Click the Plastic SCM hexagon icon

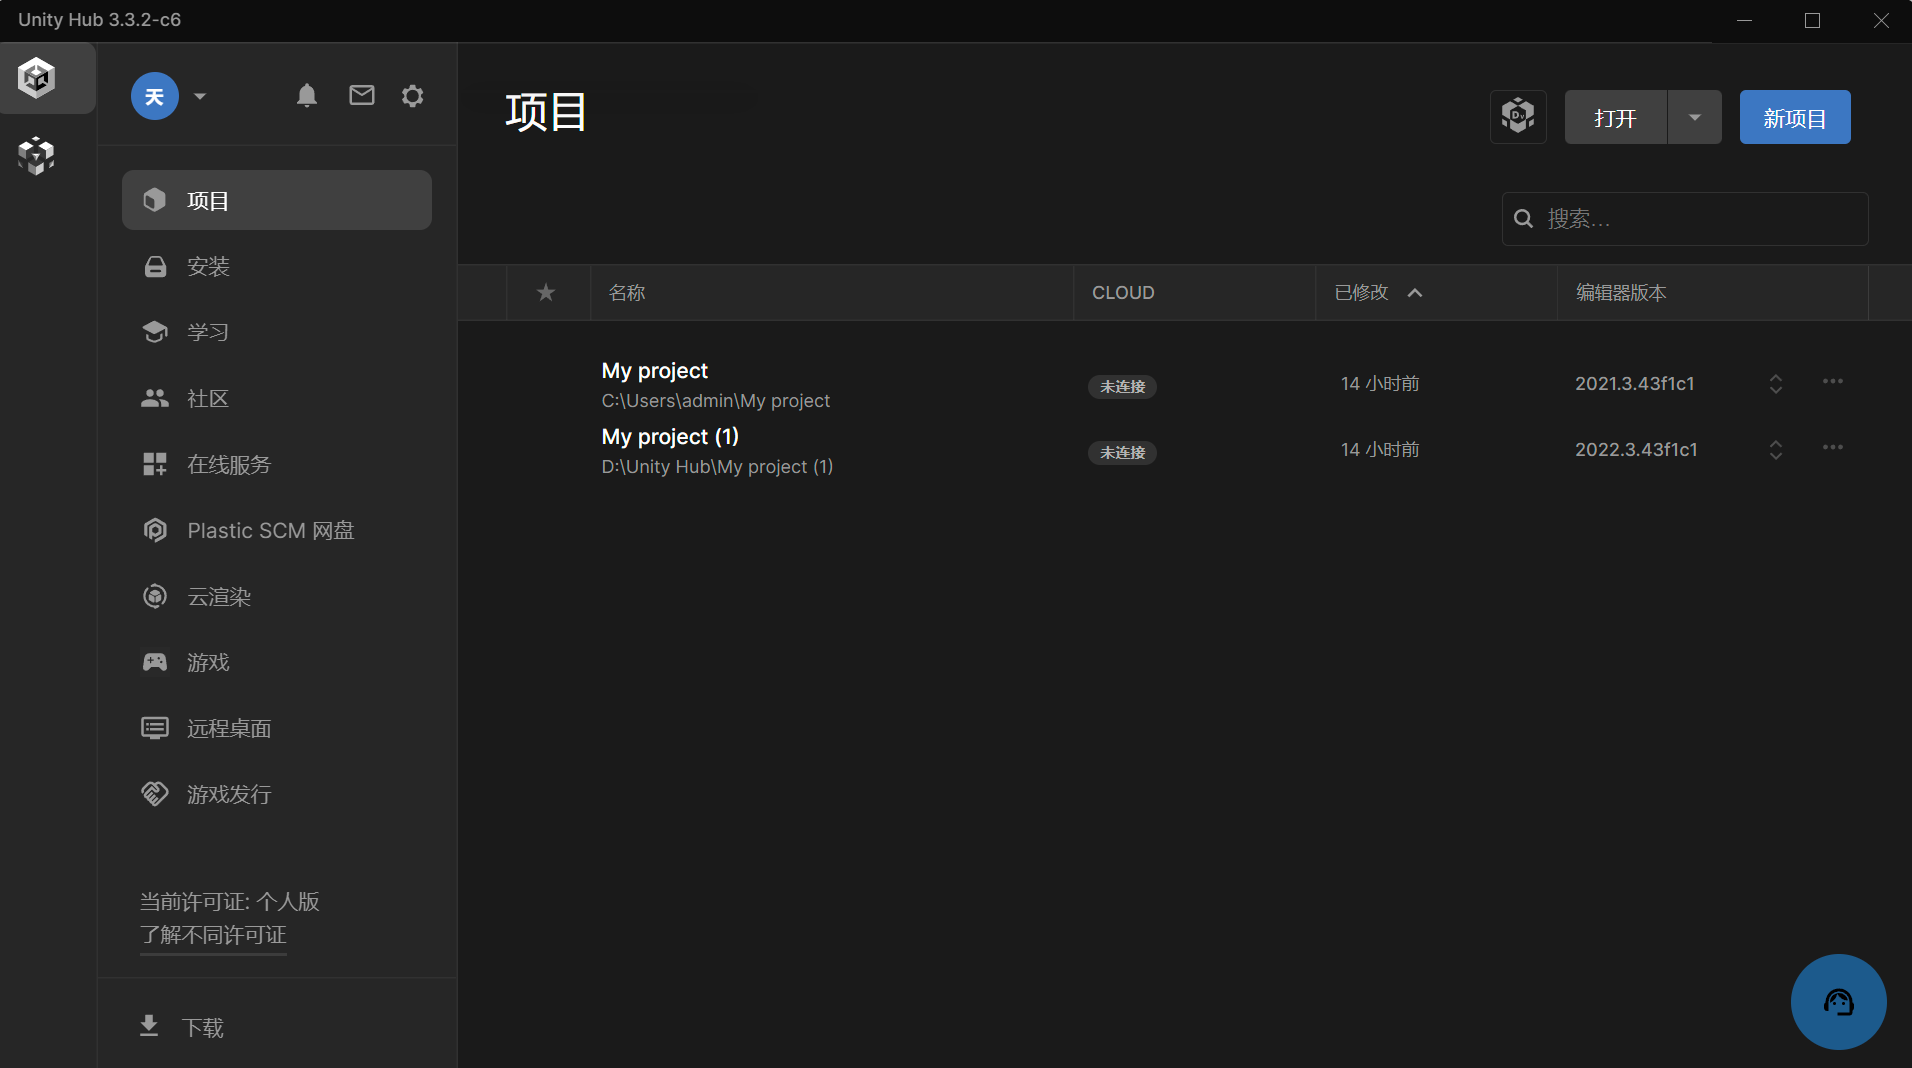point(155,530)
